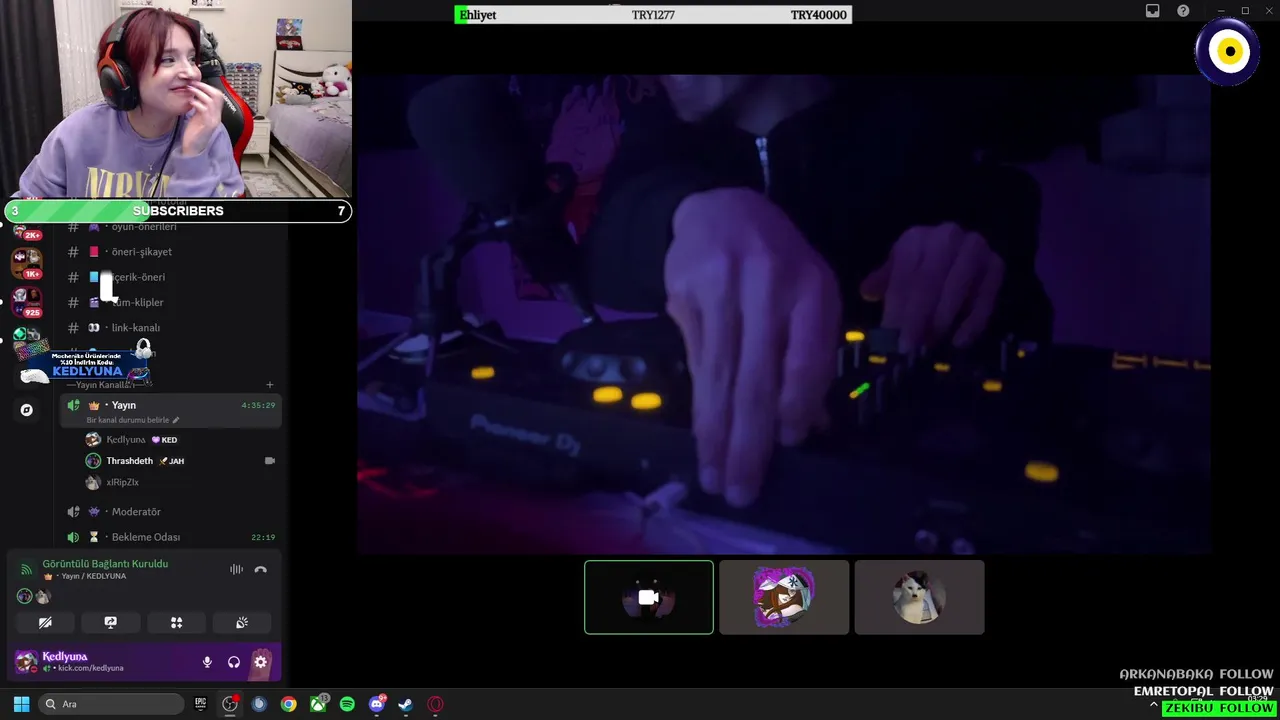Click Görüntülü Bağlantı Kuruldu status text
The image size is (1280, 720).
105,564
